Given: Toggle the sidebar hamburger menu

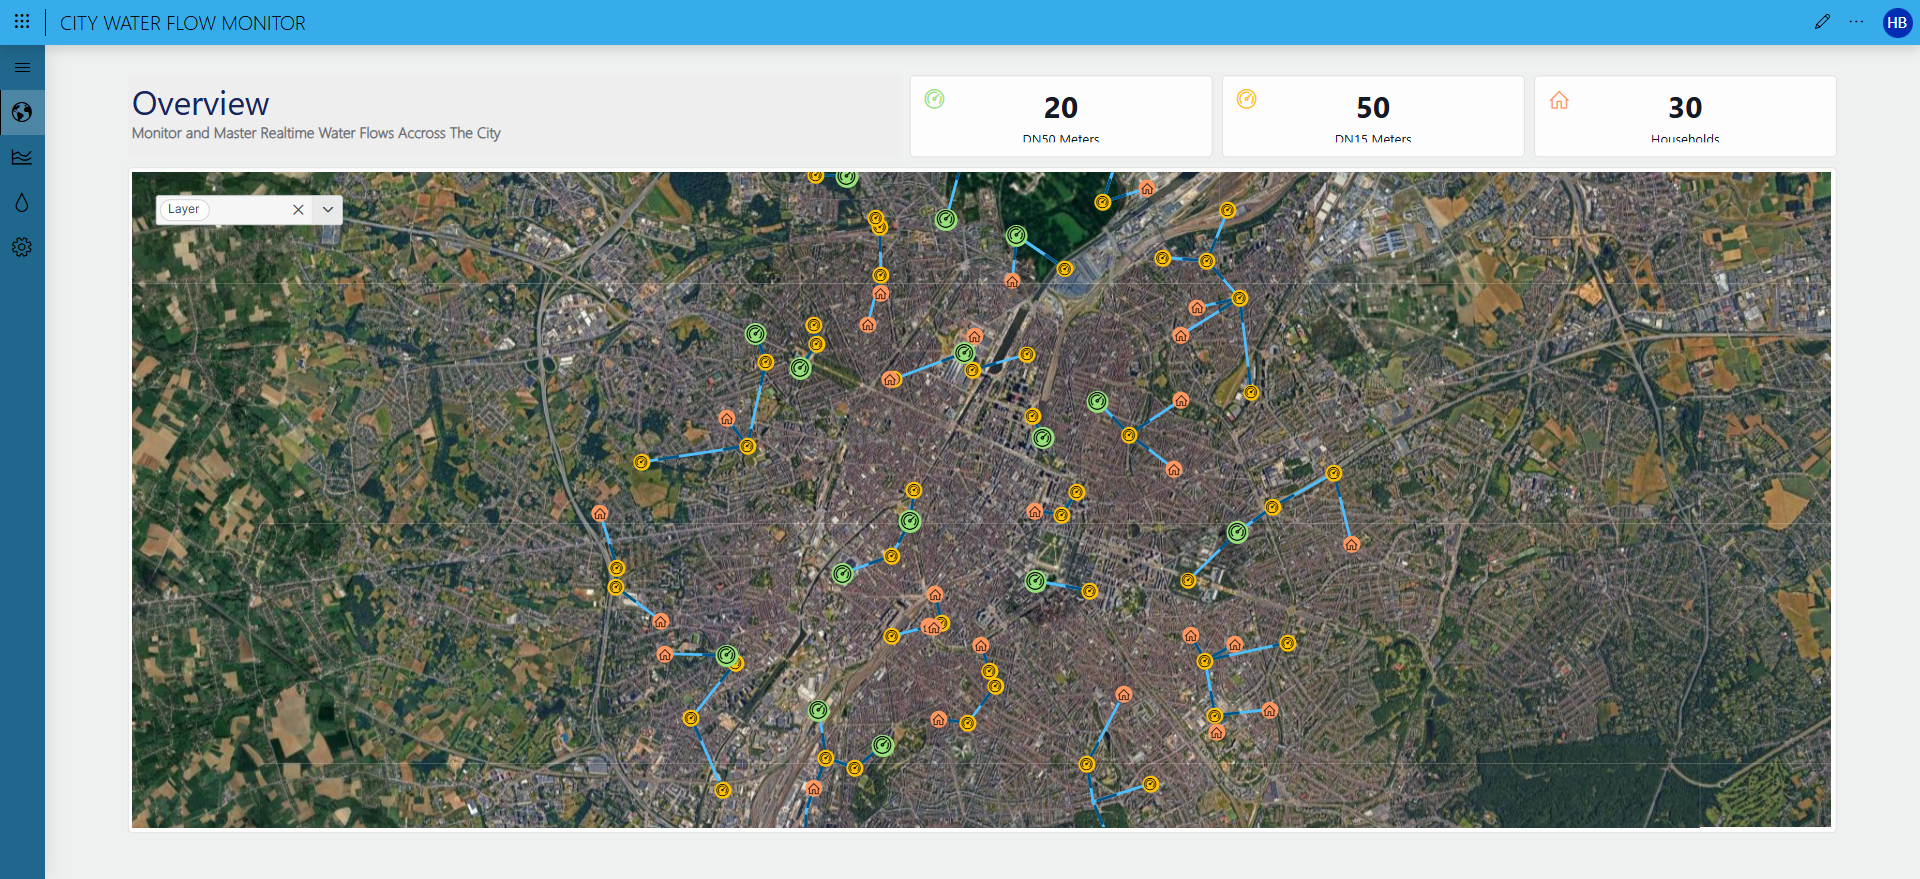Looking at the screenshot, I should coord(22,68).
